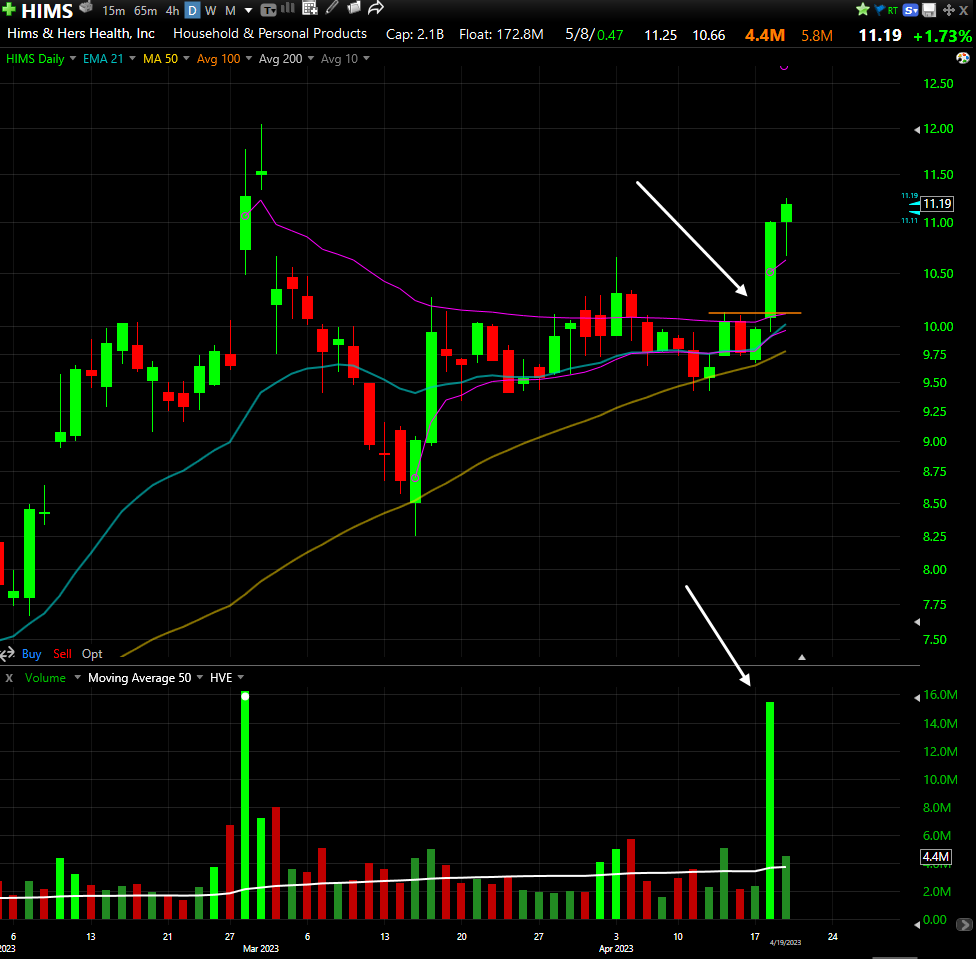This screenshot has height=959, width=976.
Task: Select the D daily timeframe
Action: 192,11
